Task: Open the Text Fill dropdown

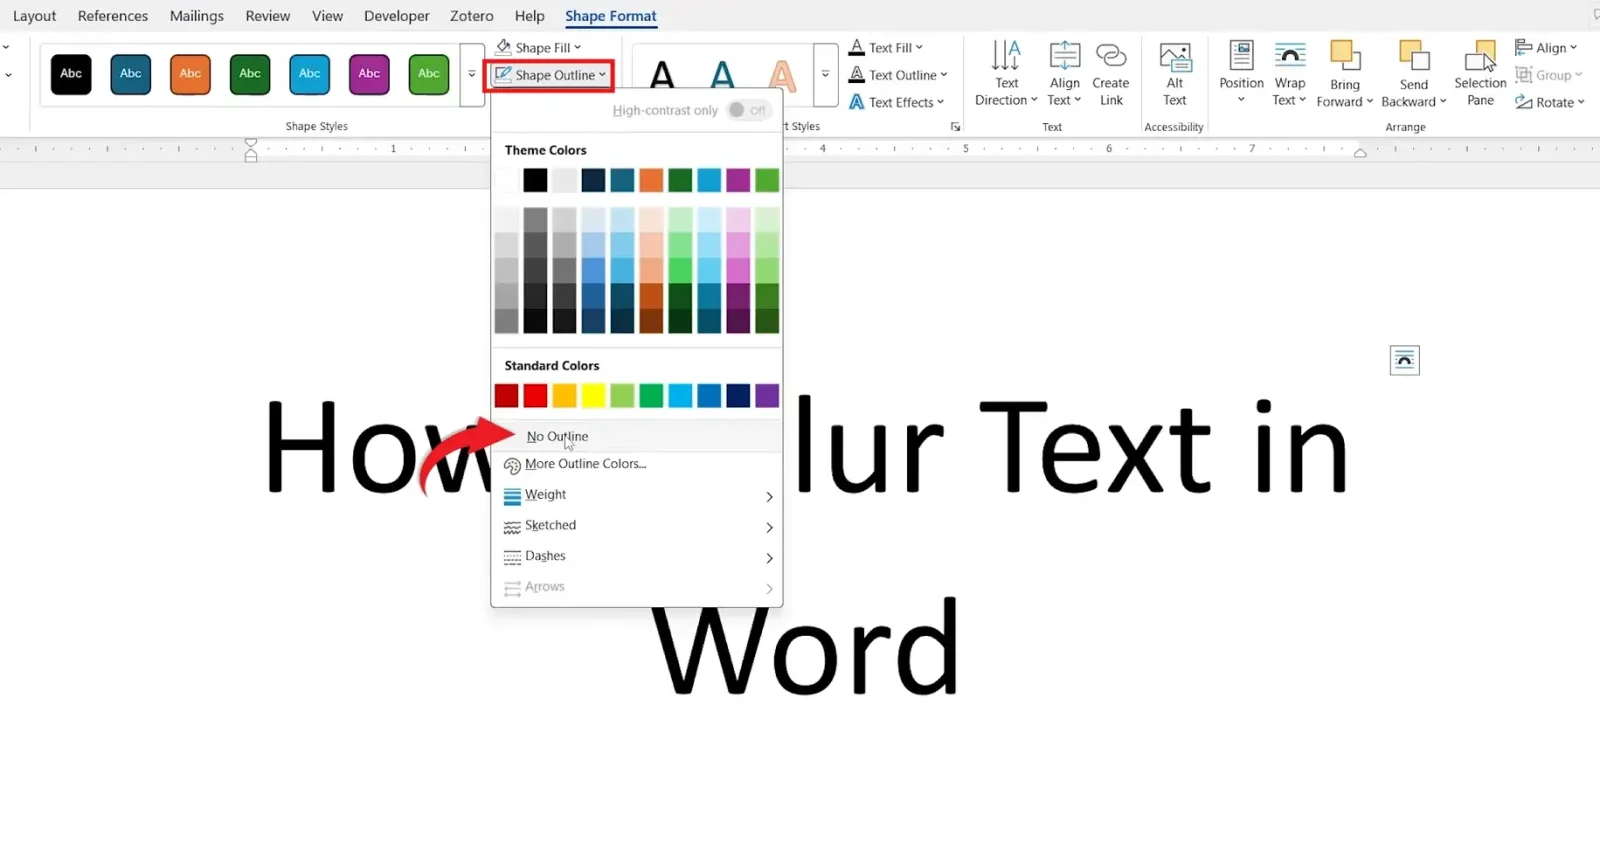Action: (x=886, y=47)
